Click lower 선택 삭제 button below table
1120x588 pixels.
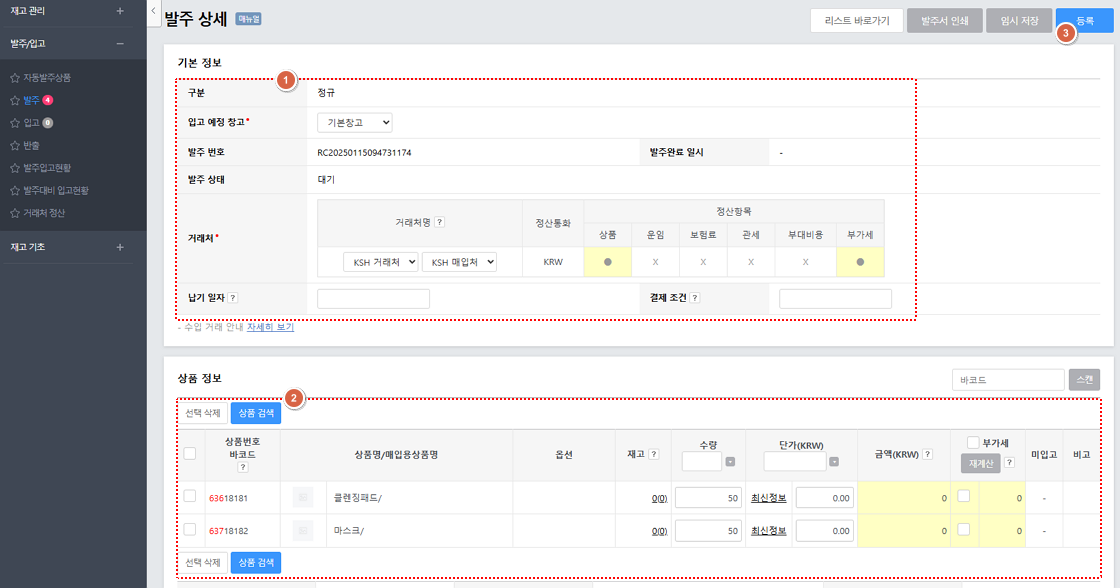(203, 562)
